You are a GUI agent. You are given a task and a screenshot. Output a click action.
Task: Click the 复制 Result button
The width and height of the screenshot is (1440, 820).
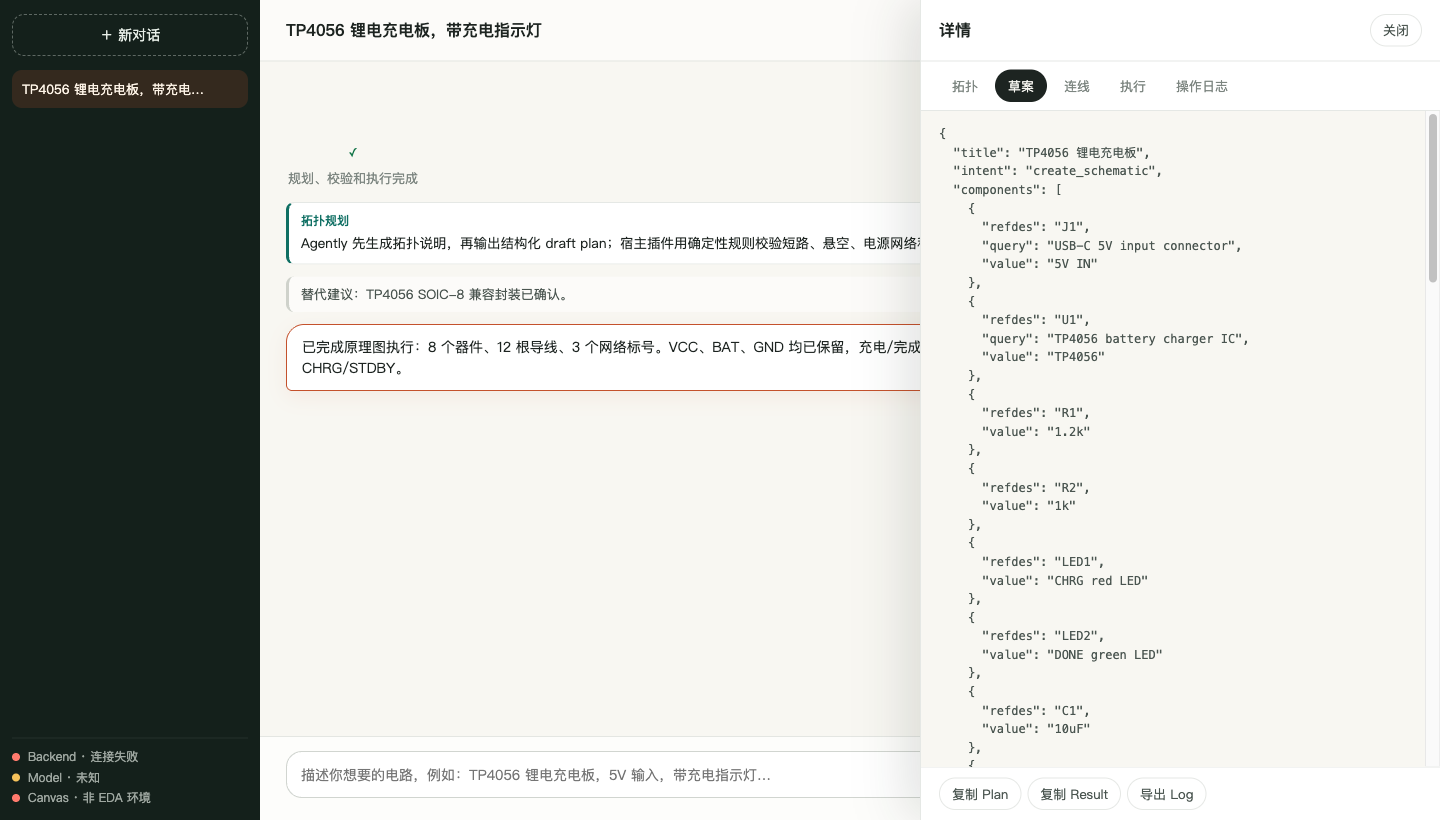click(1074, 794)
